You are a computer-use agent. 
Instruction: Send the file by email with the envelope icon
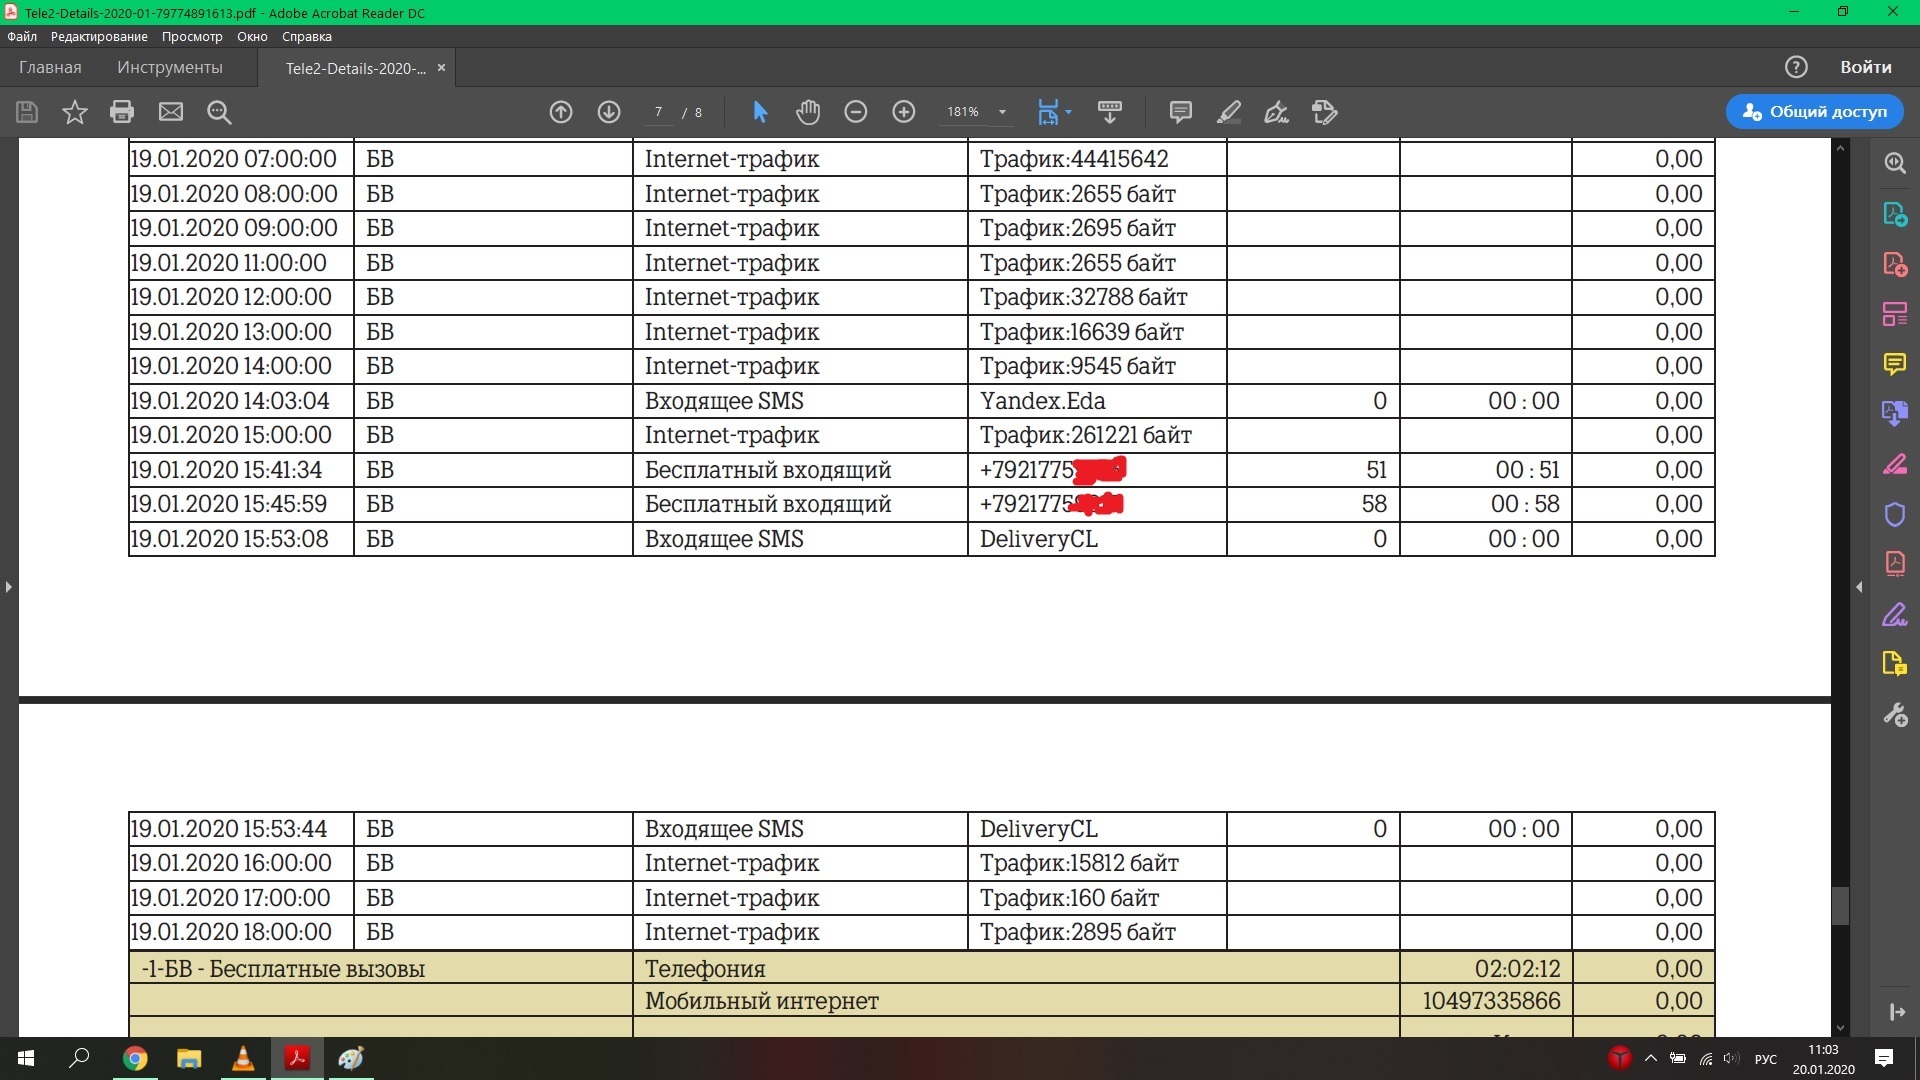click(x=171, y=112)
